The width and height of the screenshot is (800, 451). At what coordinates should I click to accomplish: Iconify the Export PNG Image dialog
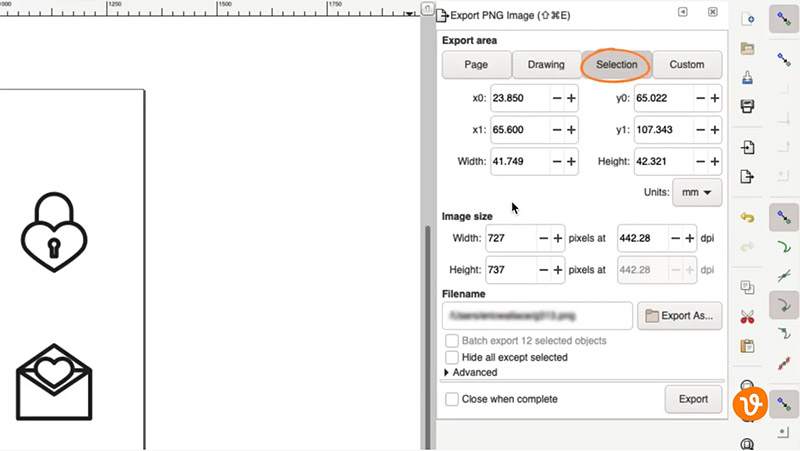683,12
